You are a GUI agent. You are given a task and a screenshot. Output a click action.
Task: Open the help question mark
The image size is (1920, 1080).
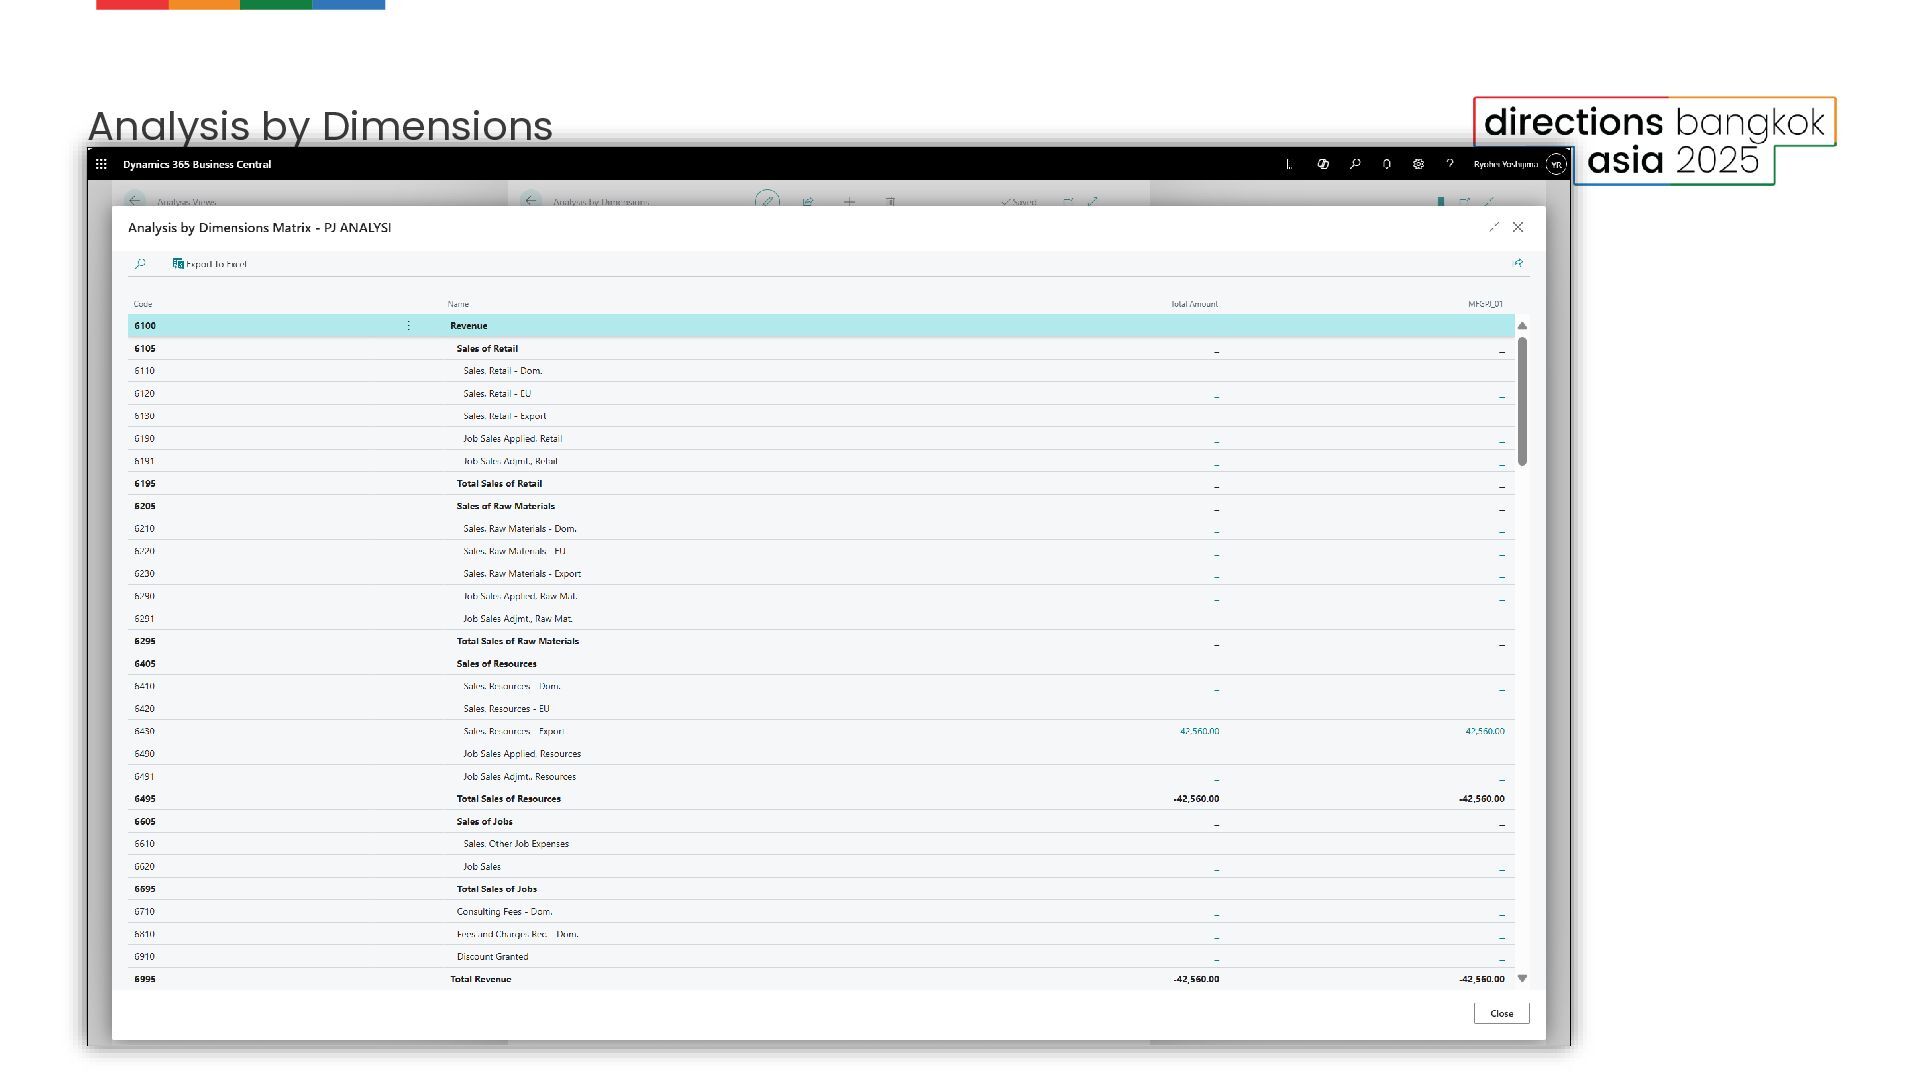click(1450, 164)
